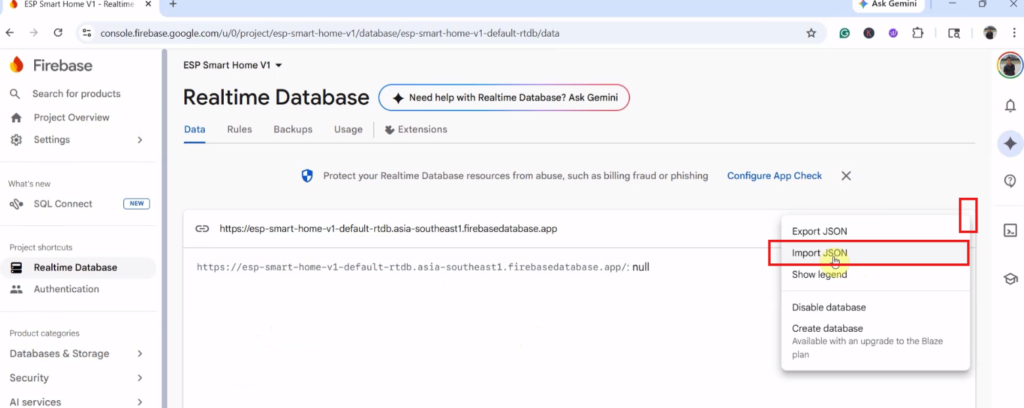Select Create database menu entry
1024x408 pixels.
point(875,341)
